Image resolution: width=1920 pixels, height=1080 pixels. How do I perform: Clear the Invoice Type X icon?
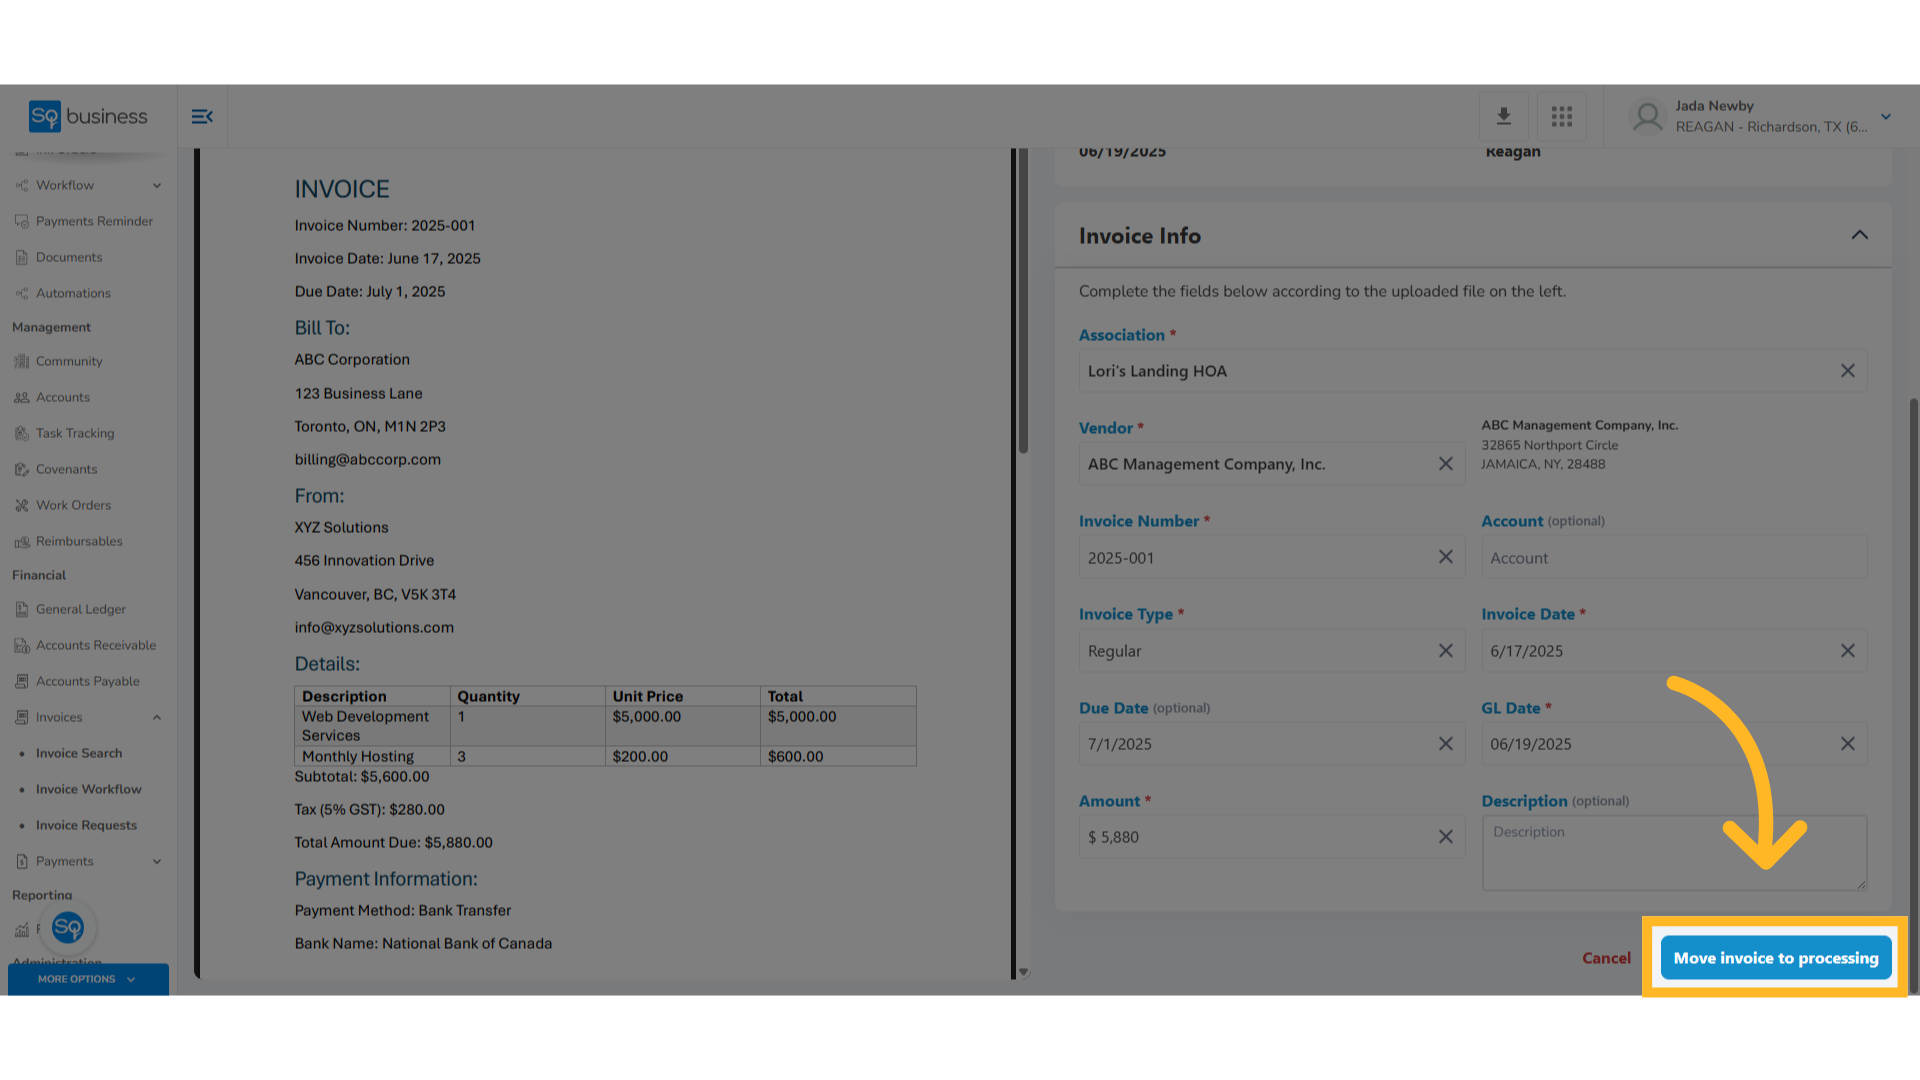[x=1446, y=651]
